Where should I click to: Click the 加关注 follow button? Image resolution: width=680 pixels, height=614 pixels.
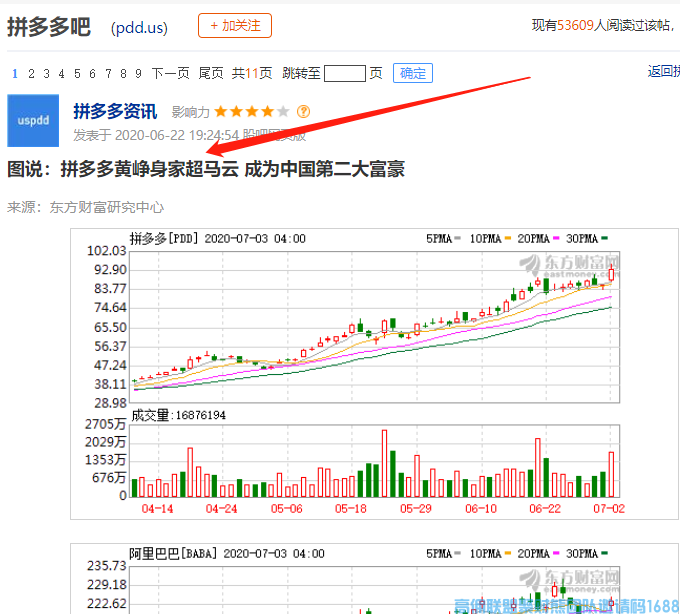coord(235,26)
